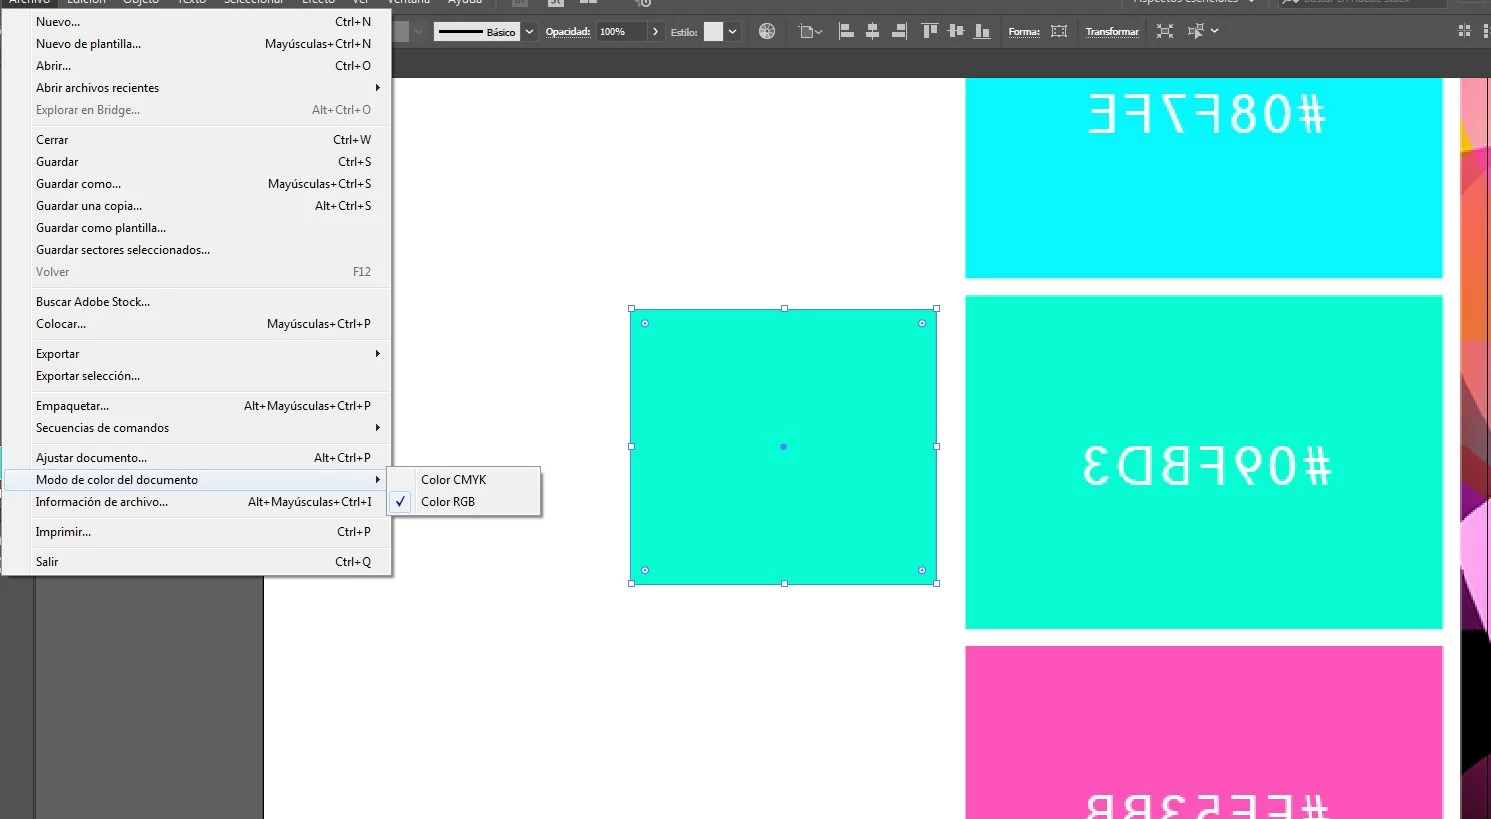Click the top-left corner radius widget

pos(645,323)
